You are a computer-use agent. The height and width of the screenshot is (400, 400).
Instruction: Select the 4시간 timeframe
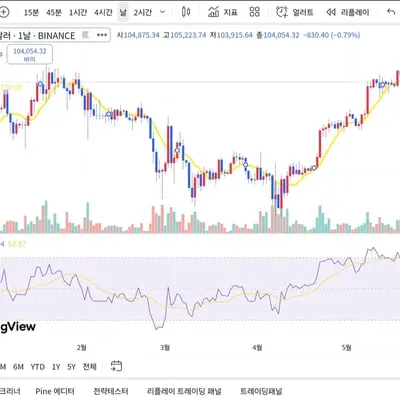[103, 13]
